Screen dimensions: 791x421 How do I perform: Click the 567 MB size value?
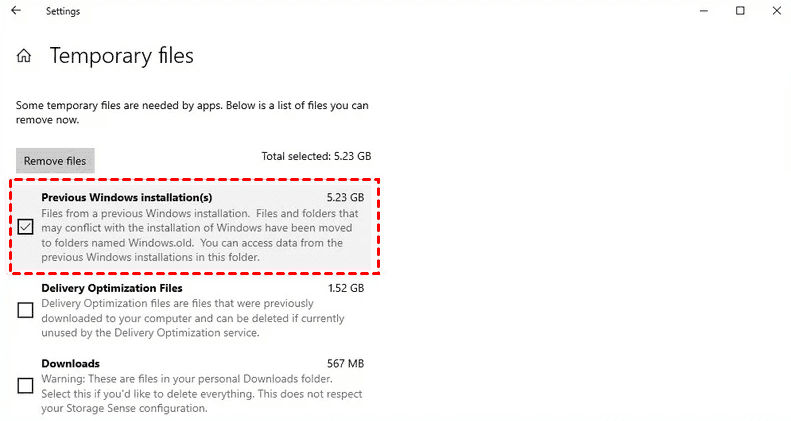click(x=345, y=363)
